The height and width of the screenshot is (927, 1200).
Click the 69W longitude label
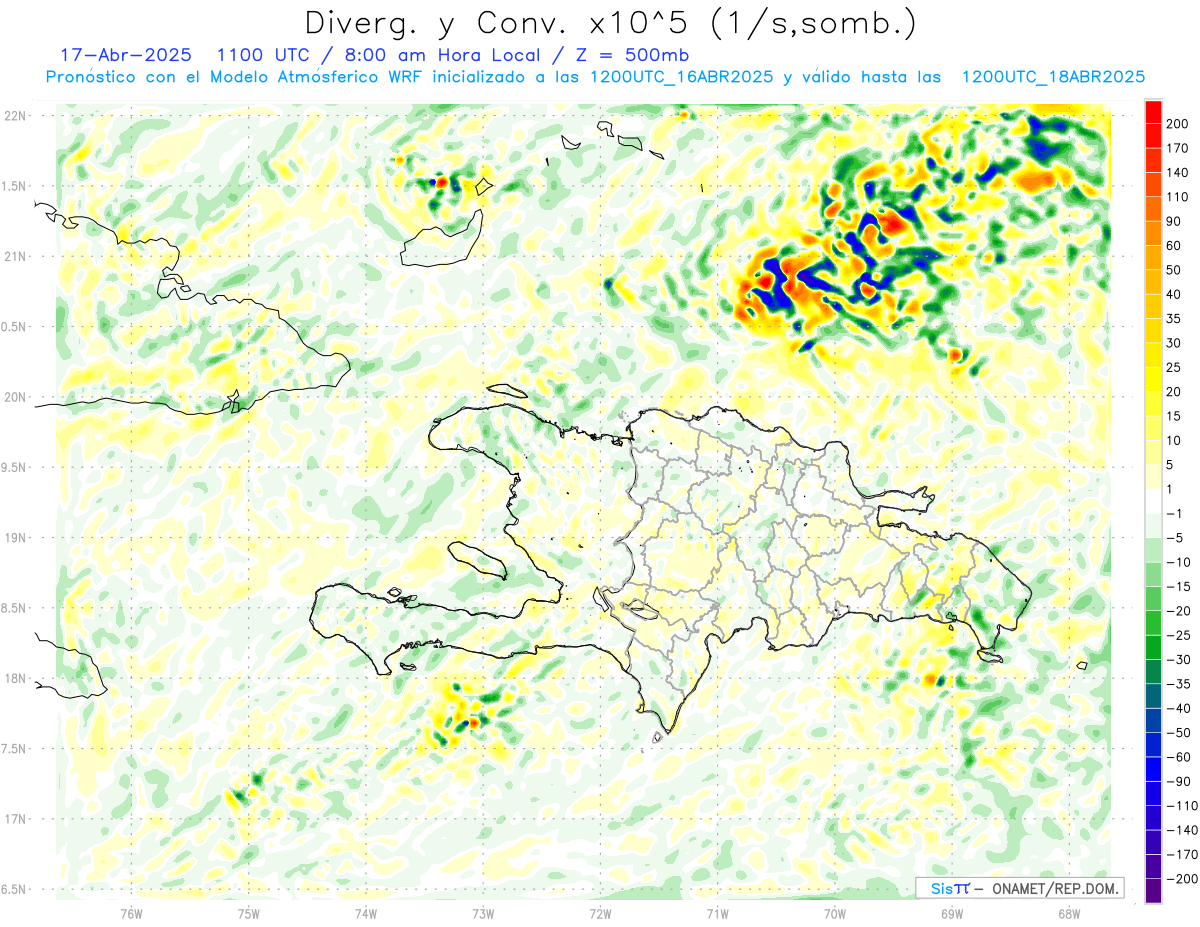click(952, 913)
